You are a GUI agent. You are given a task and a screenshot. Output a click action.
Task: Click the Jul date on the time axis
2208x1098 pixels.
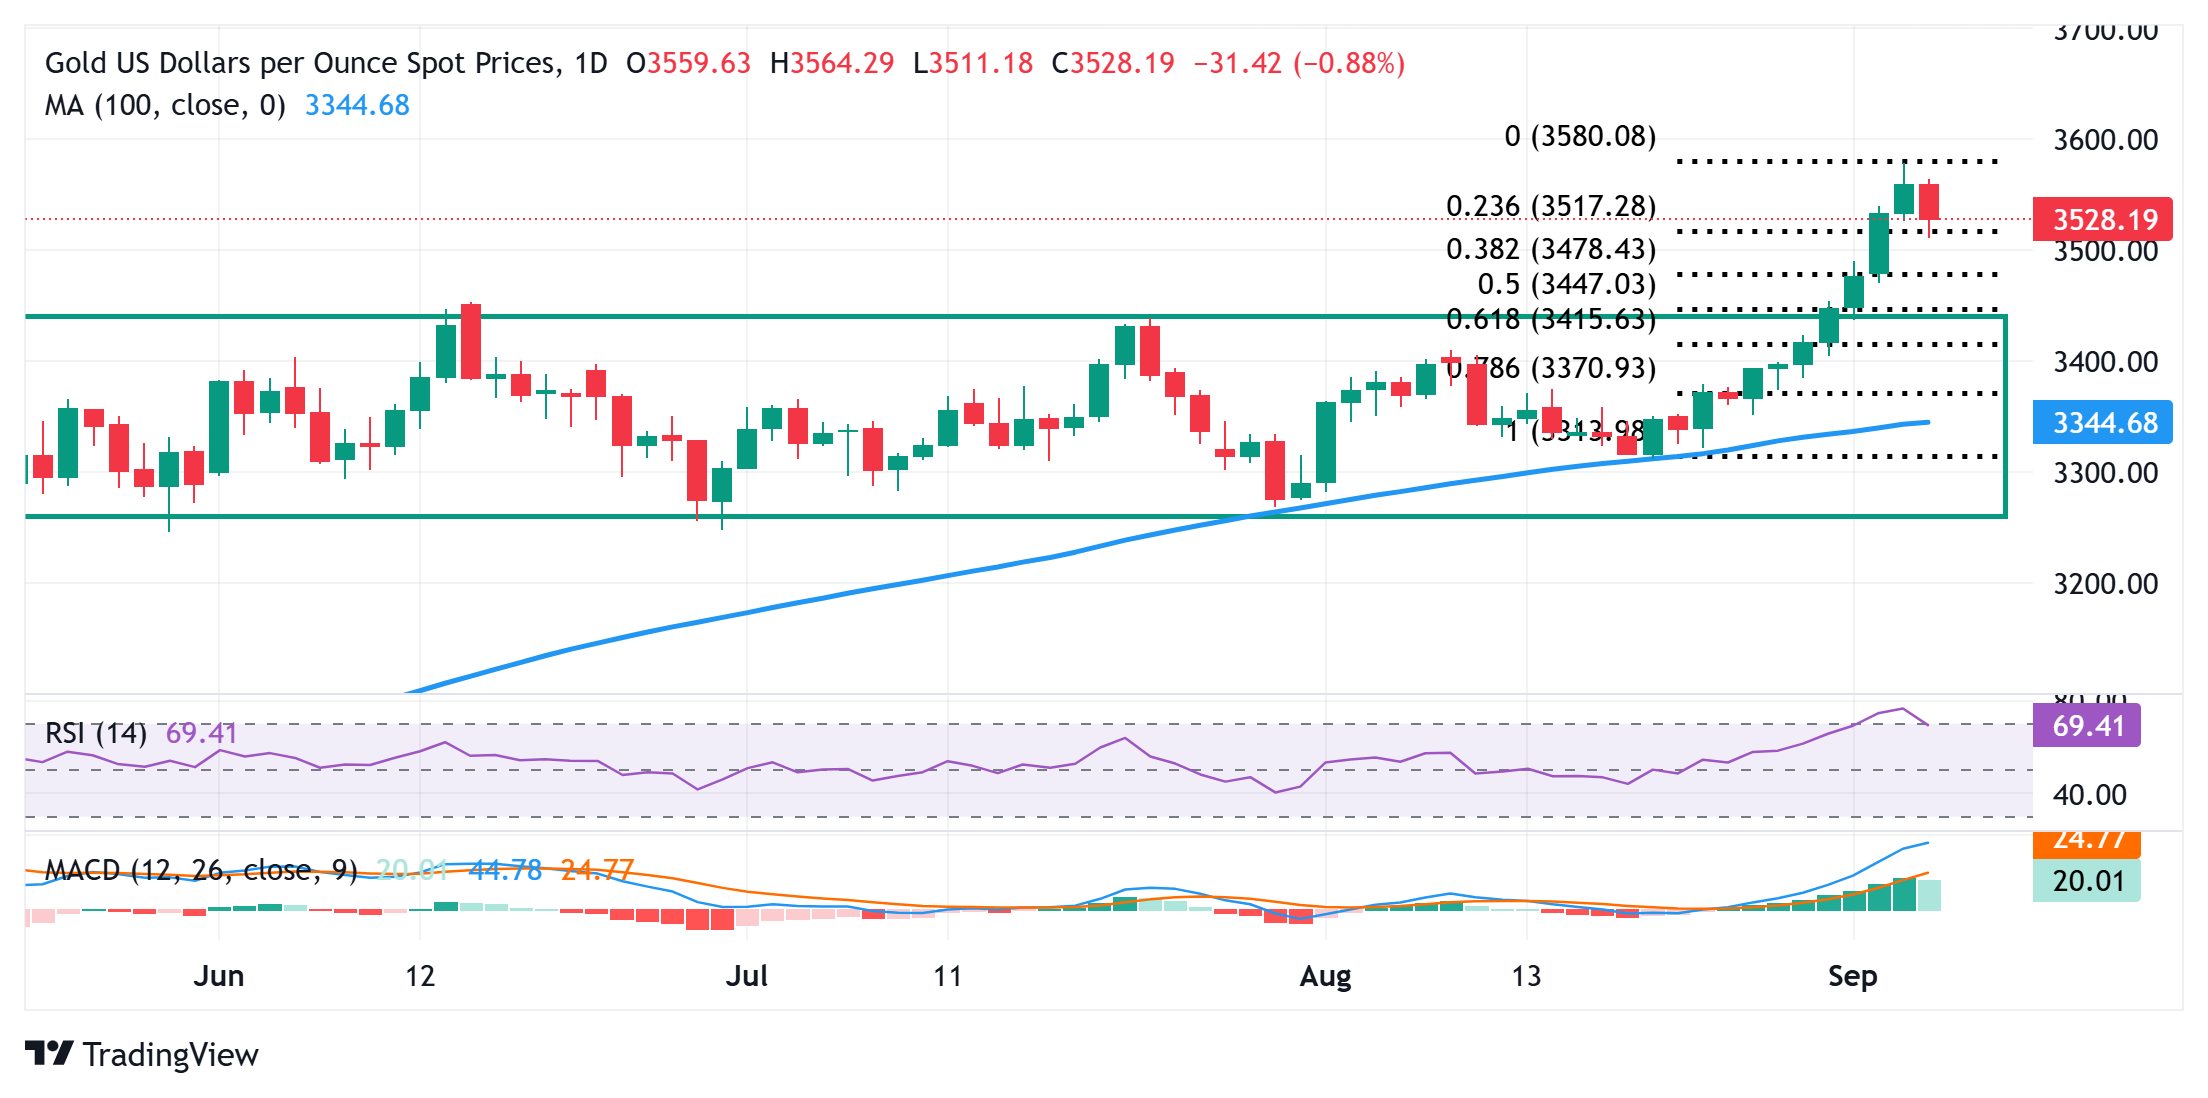(747, 976)
